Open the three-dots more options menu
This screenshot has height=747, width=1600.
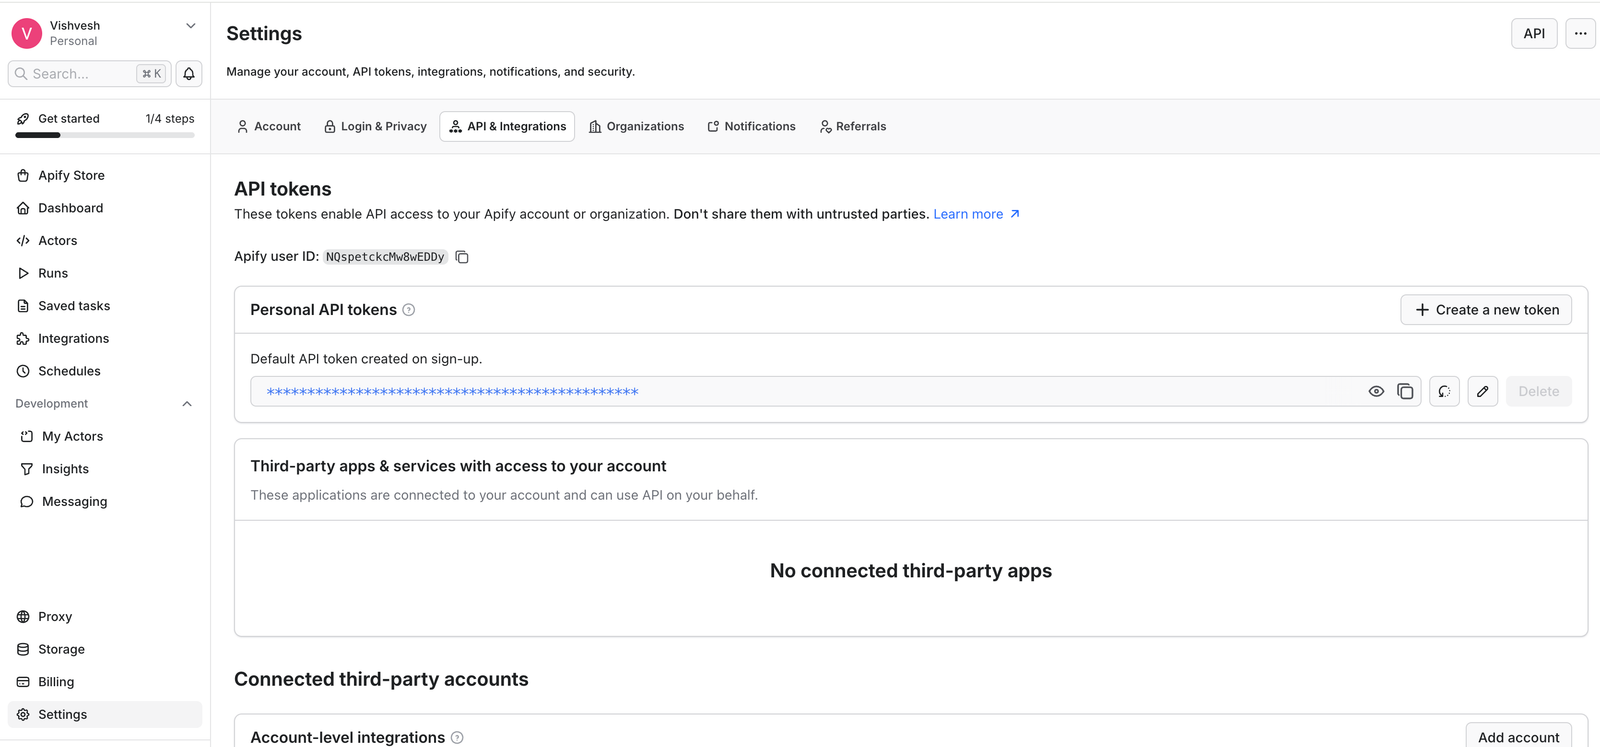pyautogui.click(x=1580, y=33)
